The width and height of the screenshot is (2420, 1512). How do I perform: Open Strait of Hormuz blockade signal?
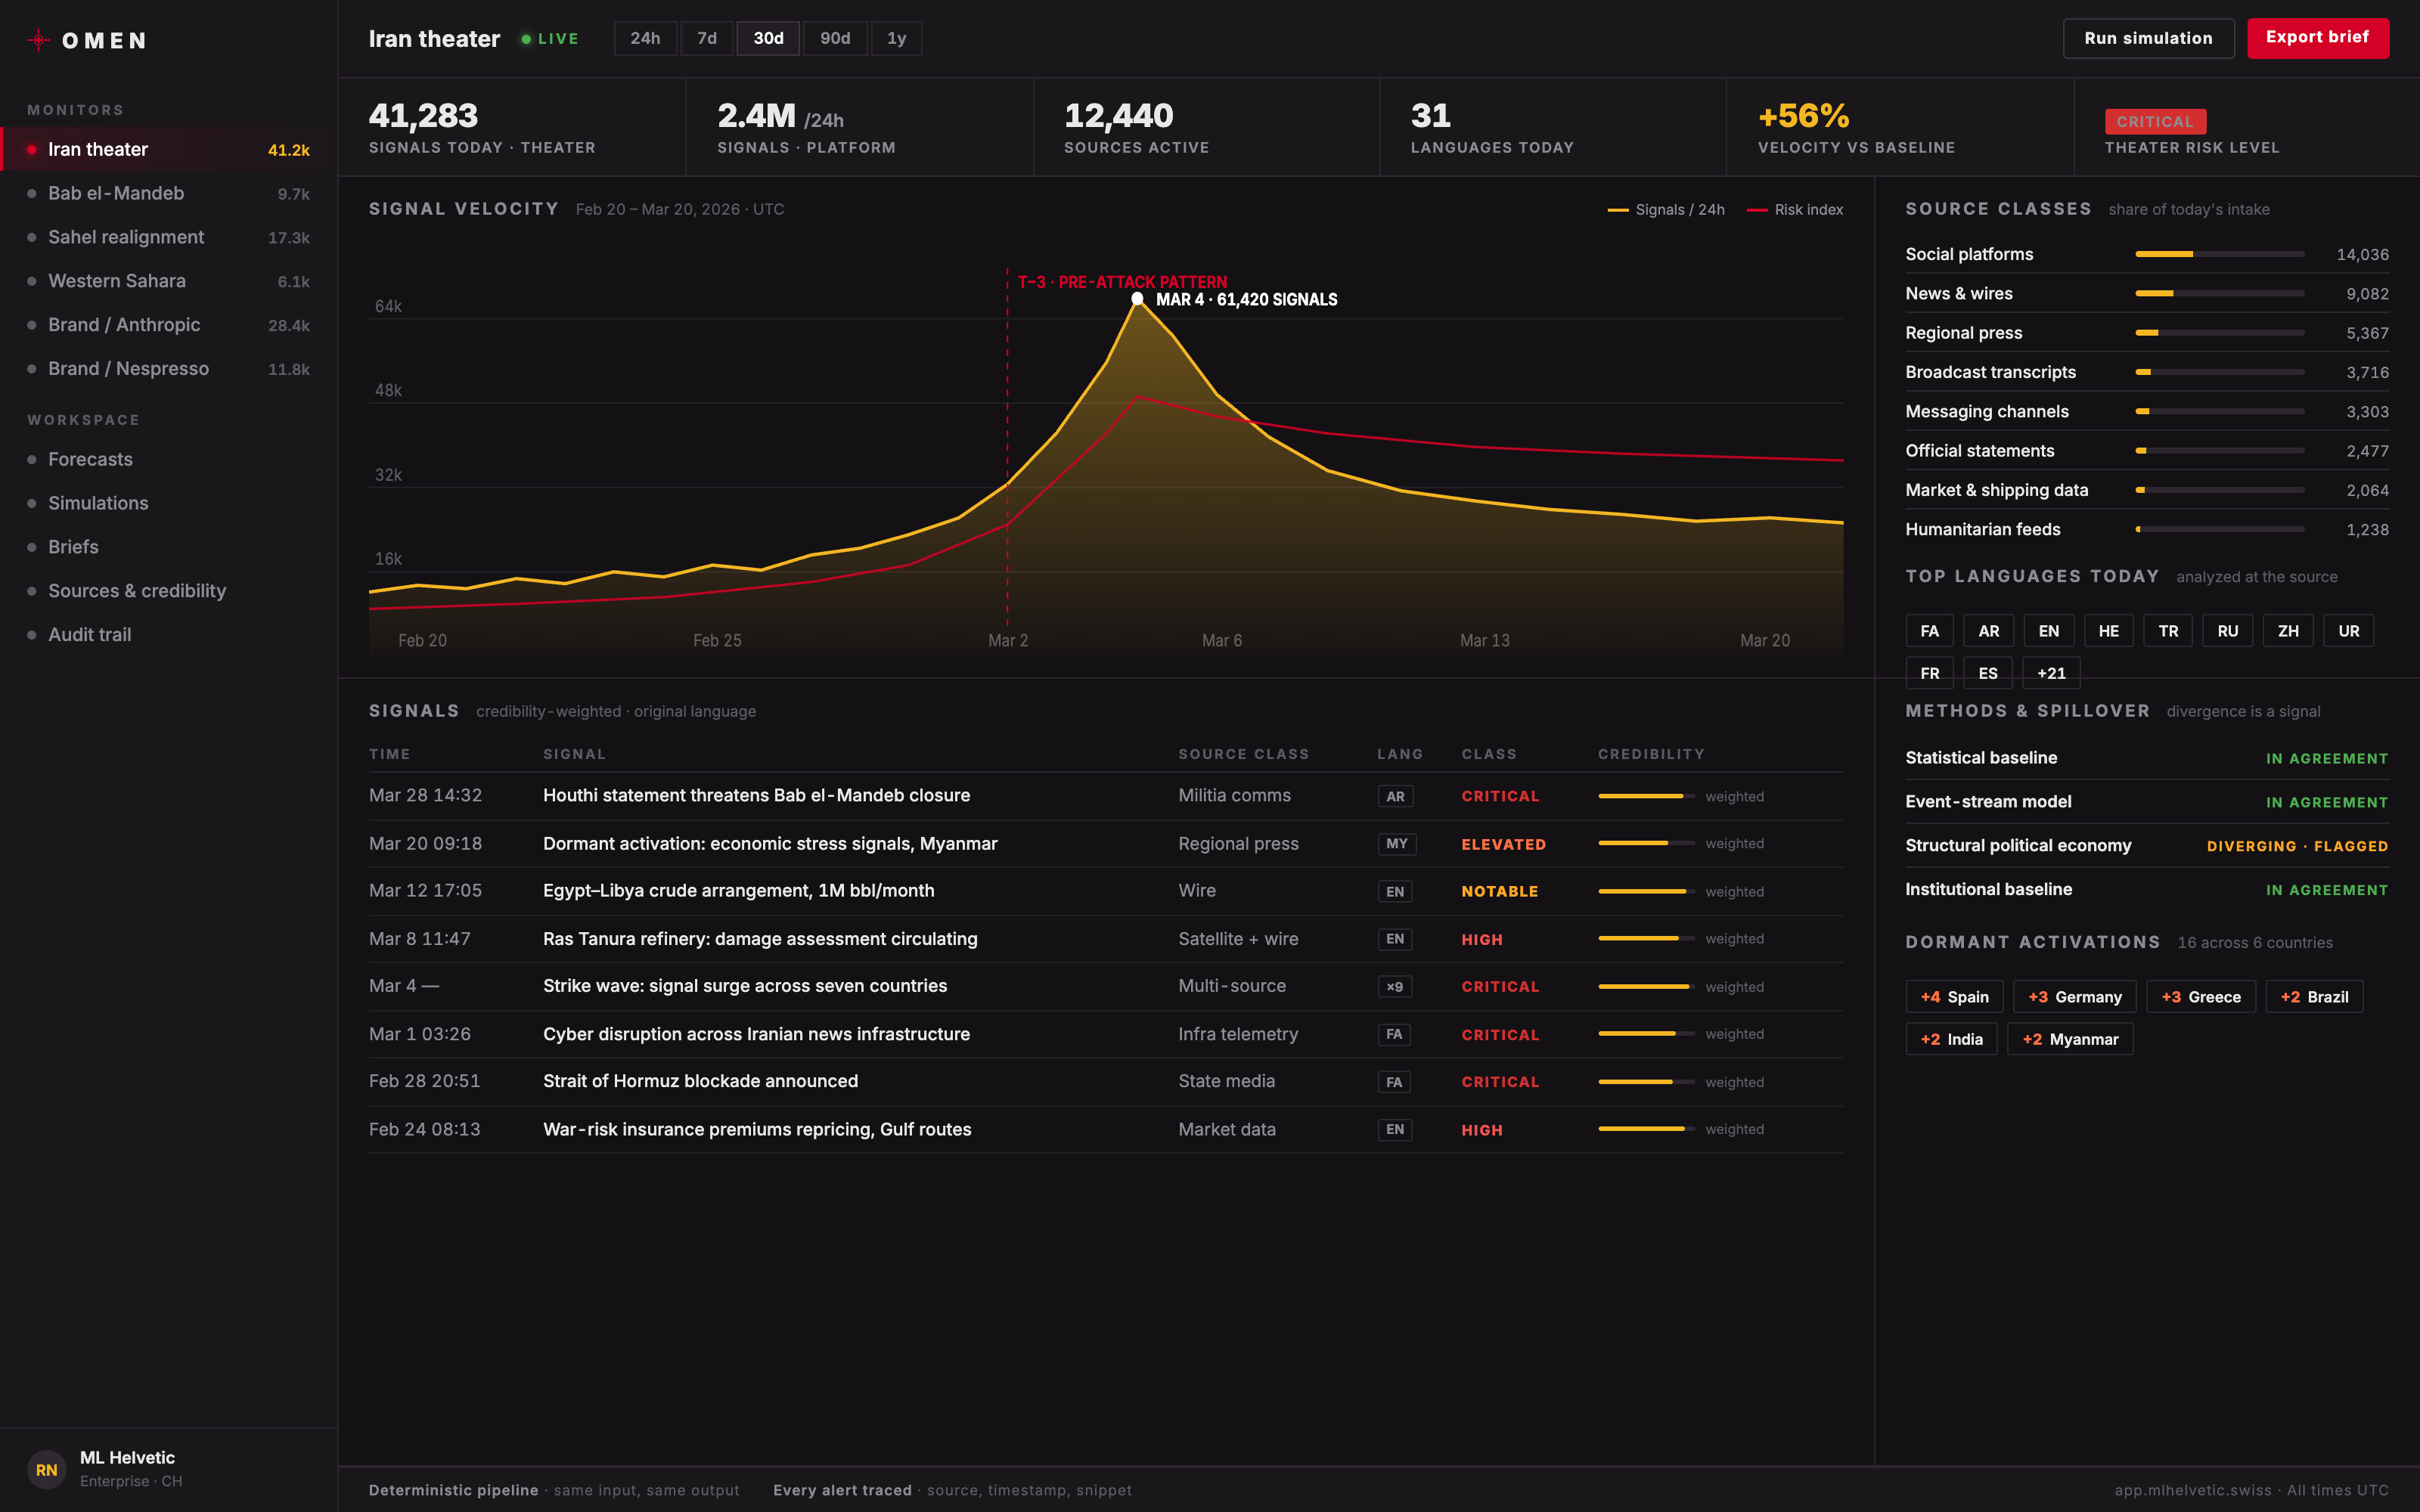(1106, 1082)
